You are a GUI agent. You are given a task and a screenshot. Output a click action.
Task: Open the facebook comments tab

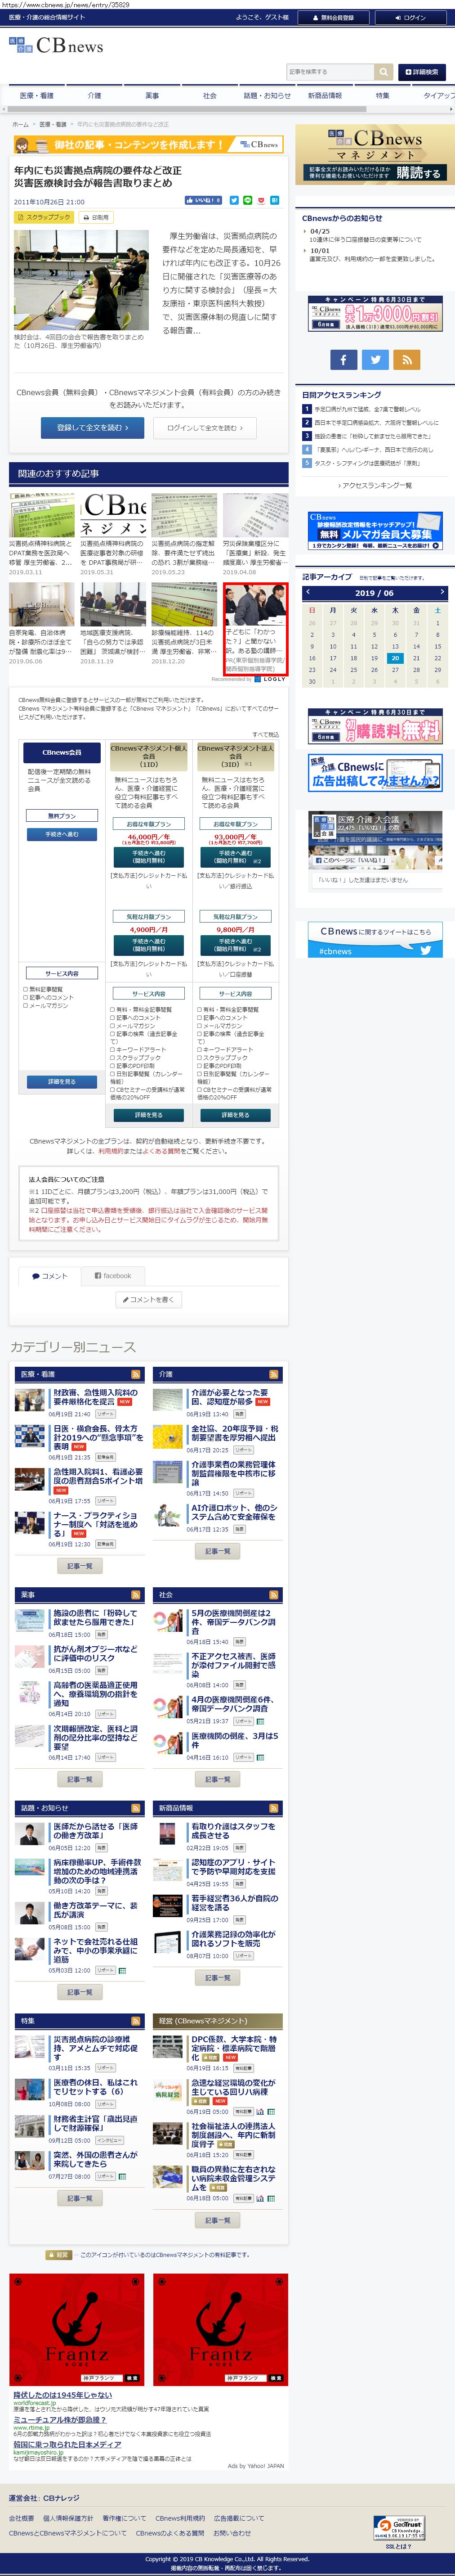[112, 1276]
